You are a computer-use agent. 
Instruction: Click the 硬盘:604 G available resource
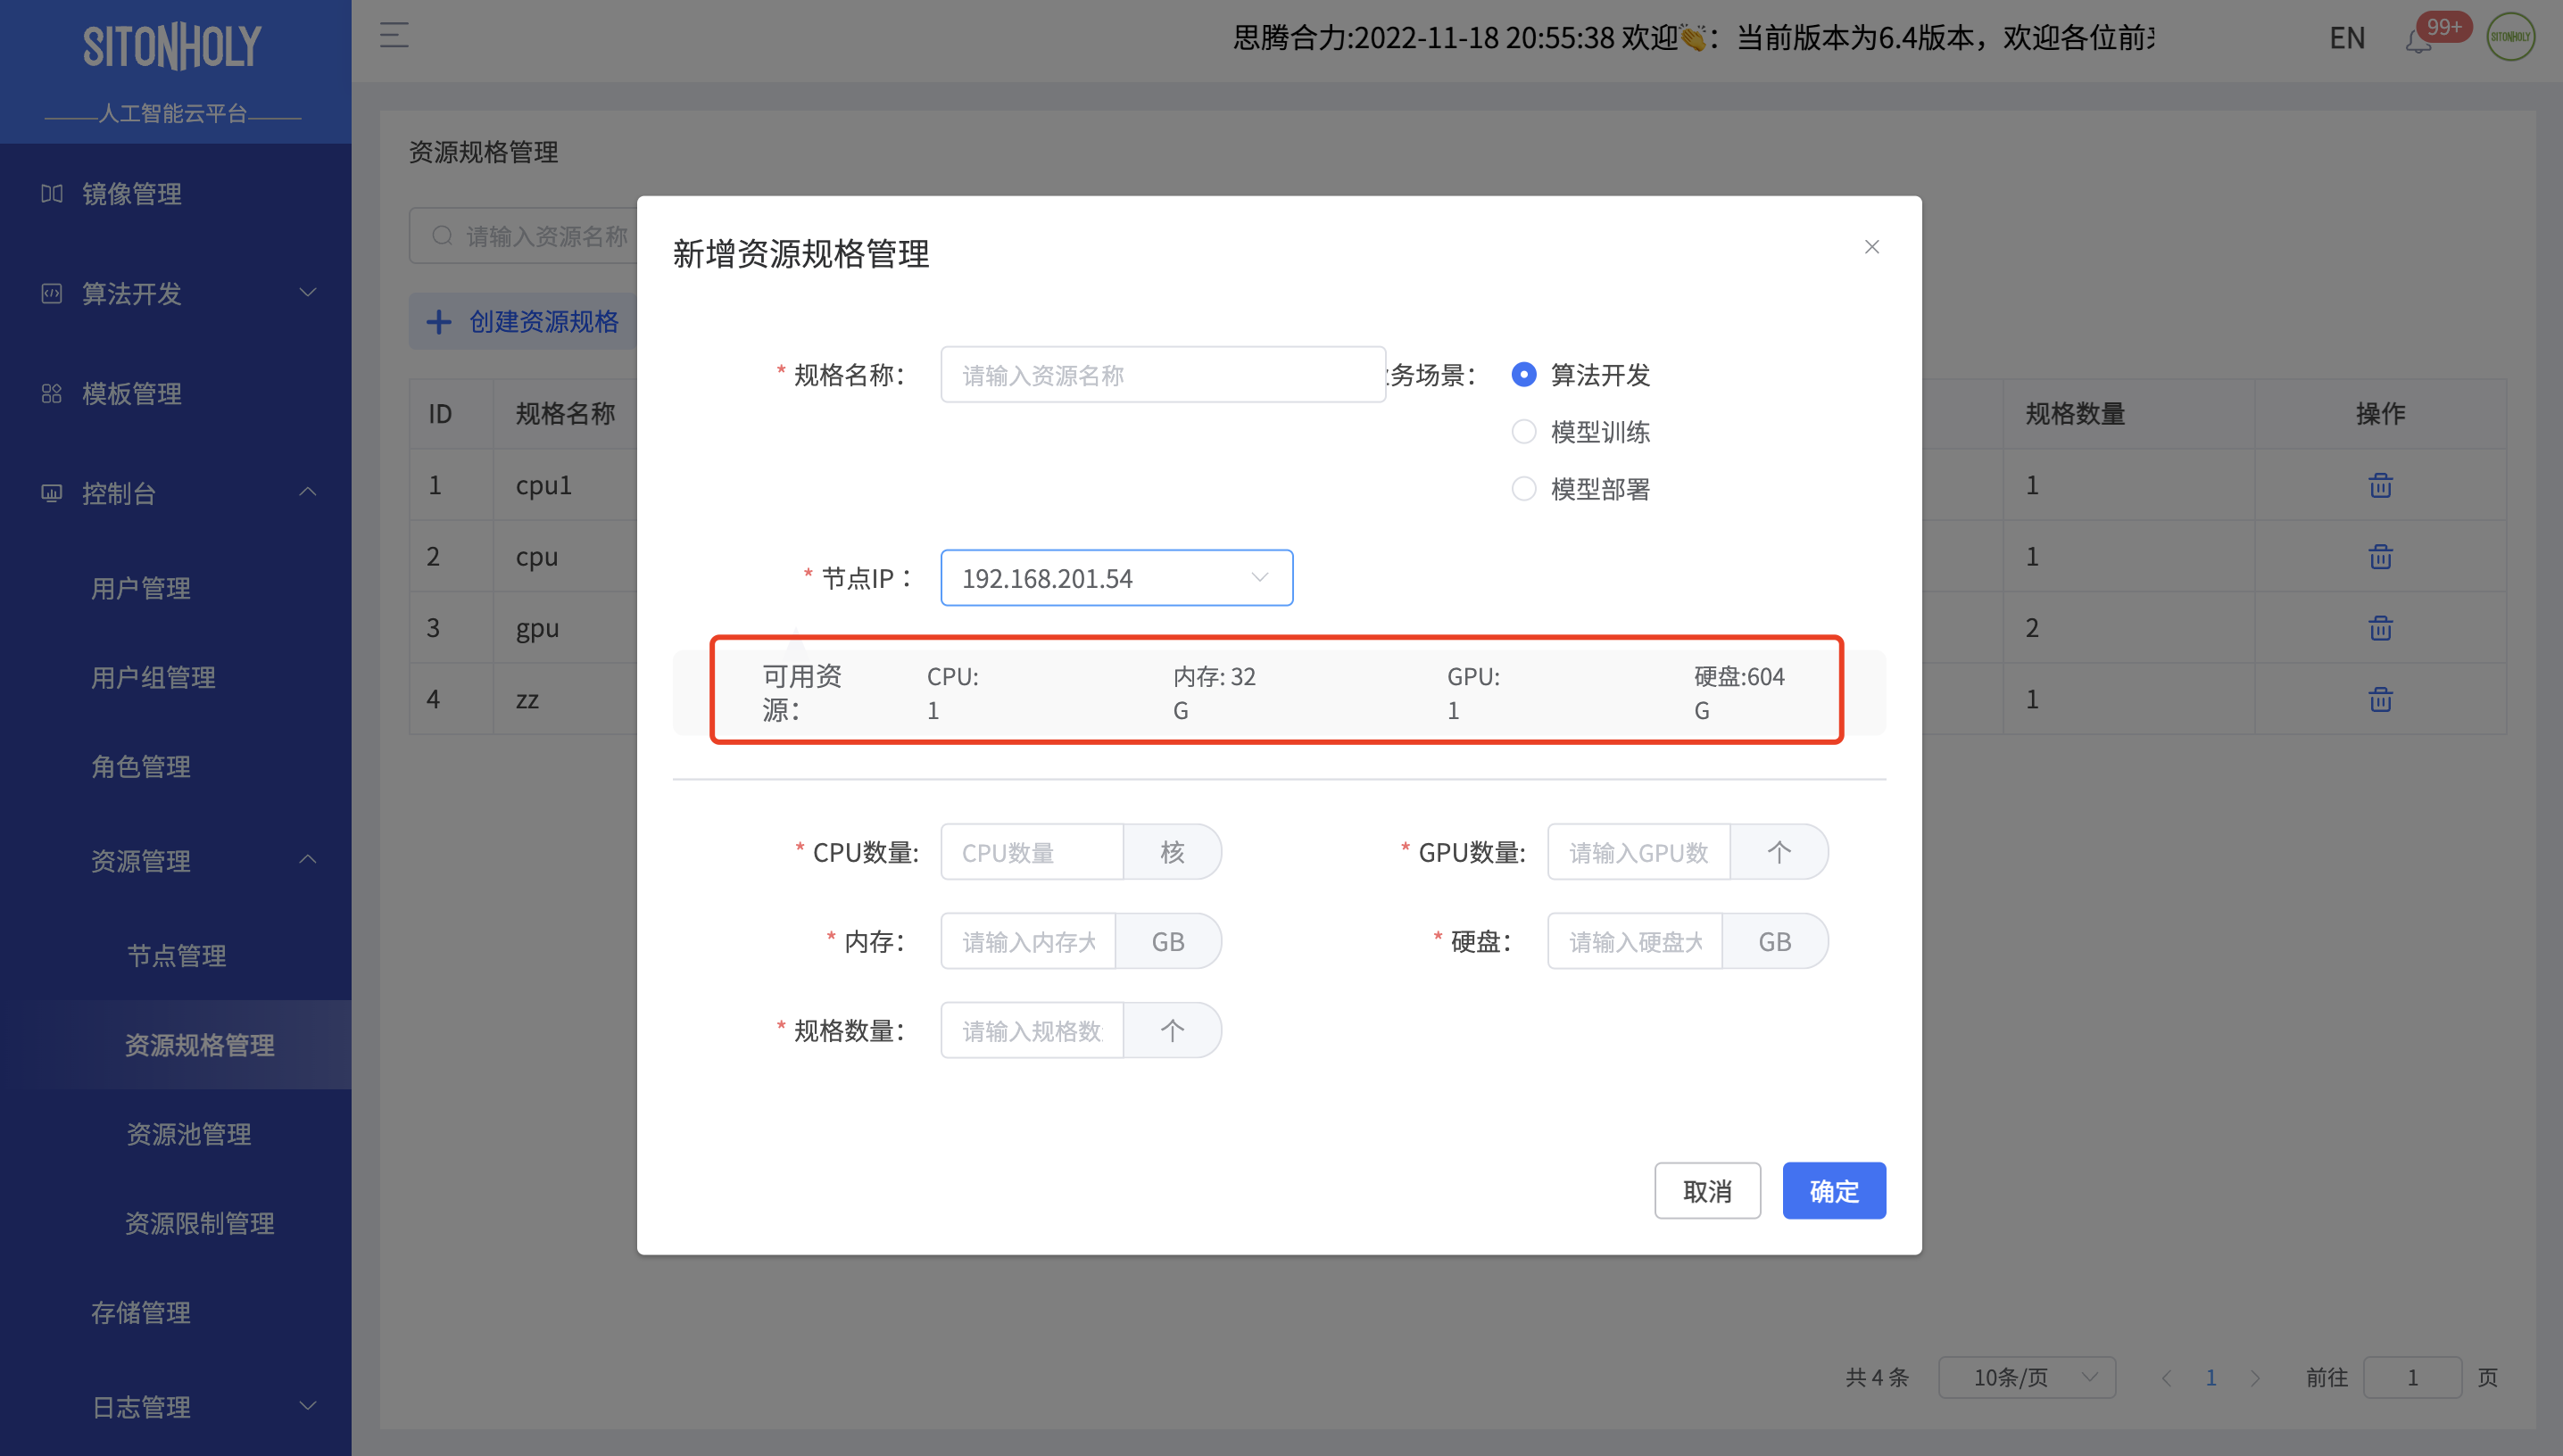pyautogui.click(x=1739, y=693)
